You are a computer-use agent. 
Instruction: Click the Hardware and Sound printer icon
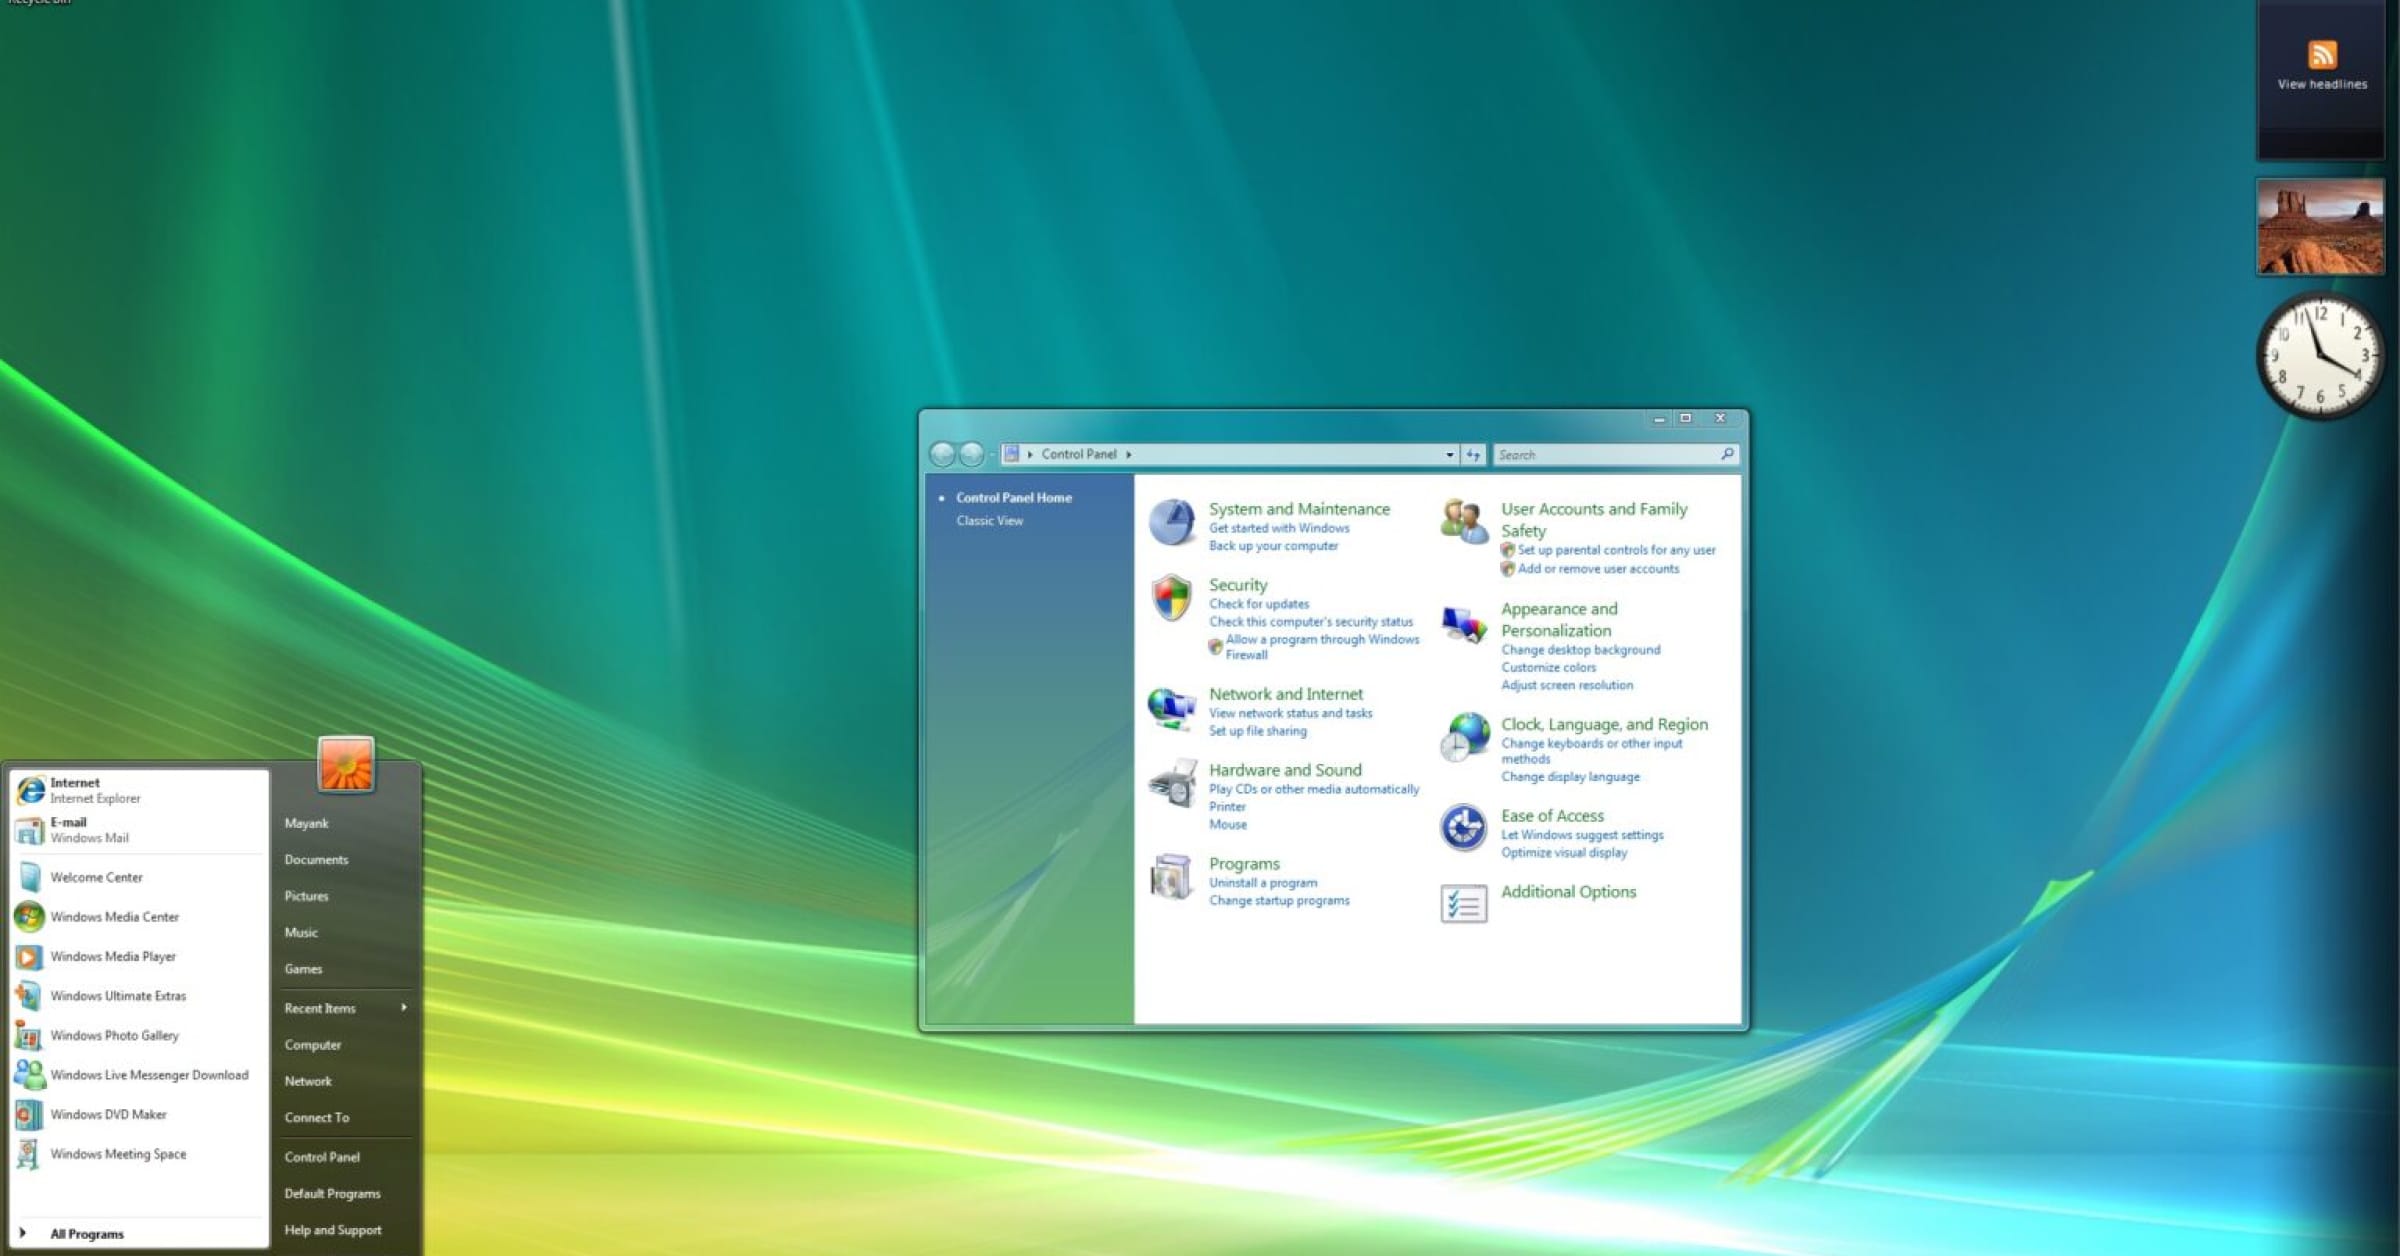pos(1171,783)
